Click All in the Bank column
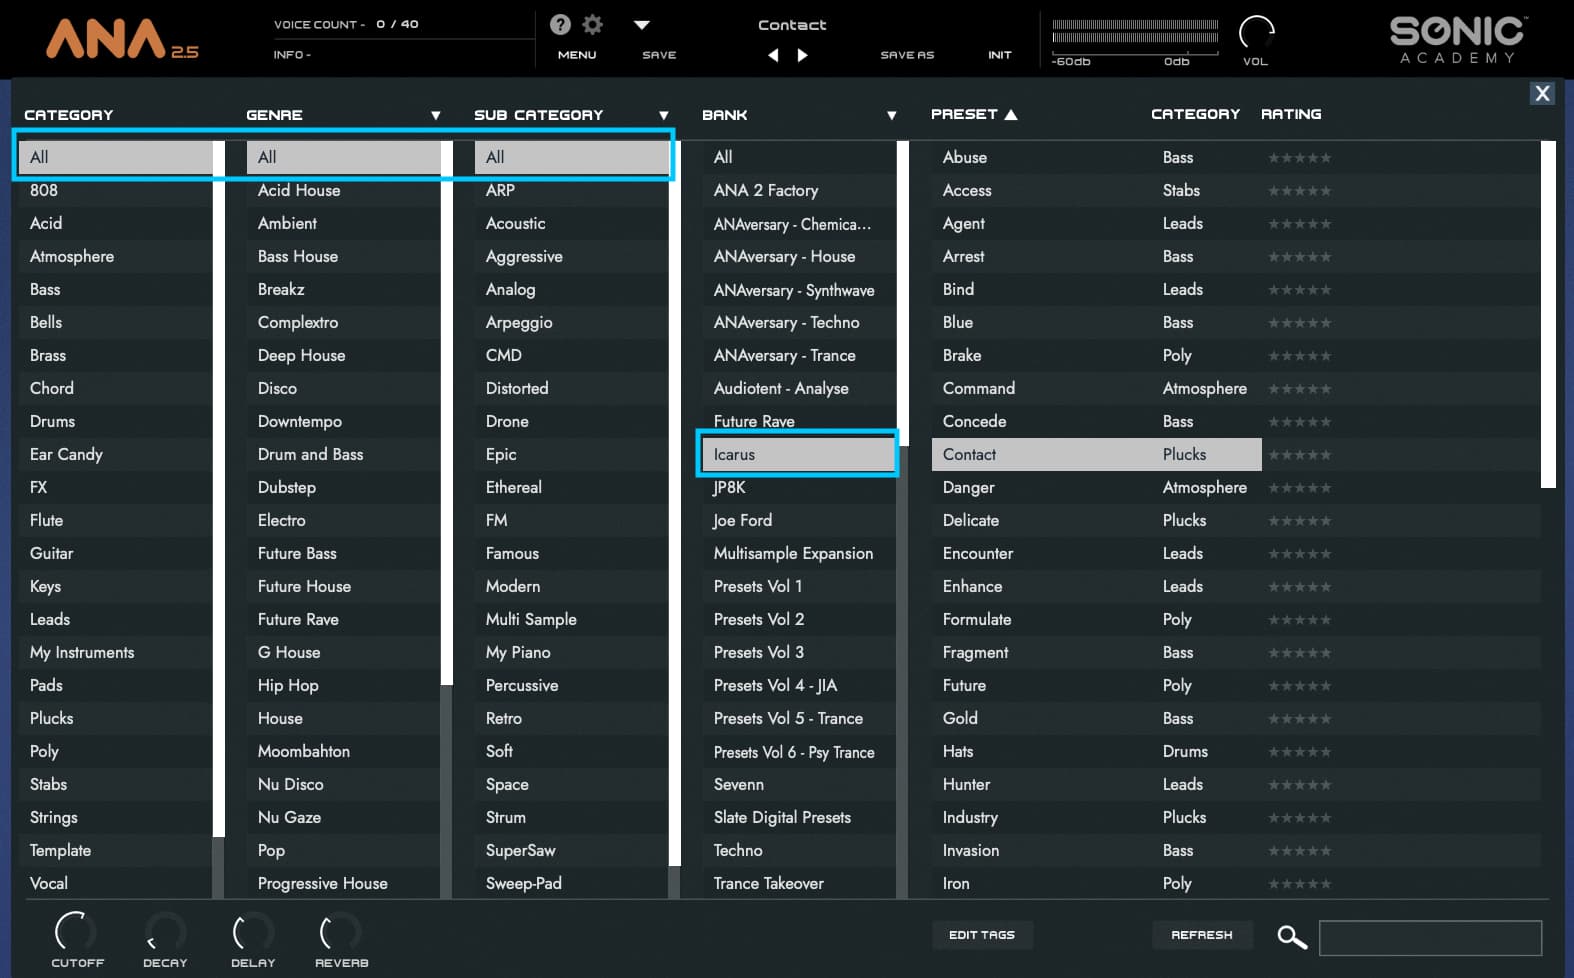Image resolution: width=1574 pixels, height=978 pixels. (799, 157)
